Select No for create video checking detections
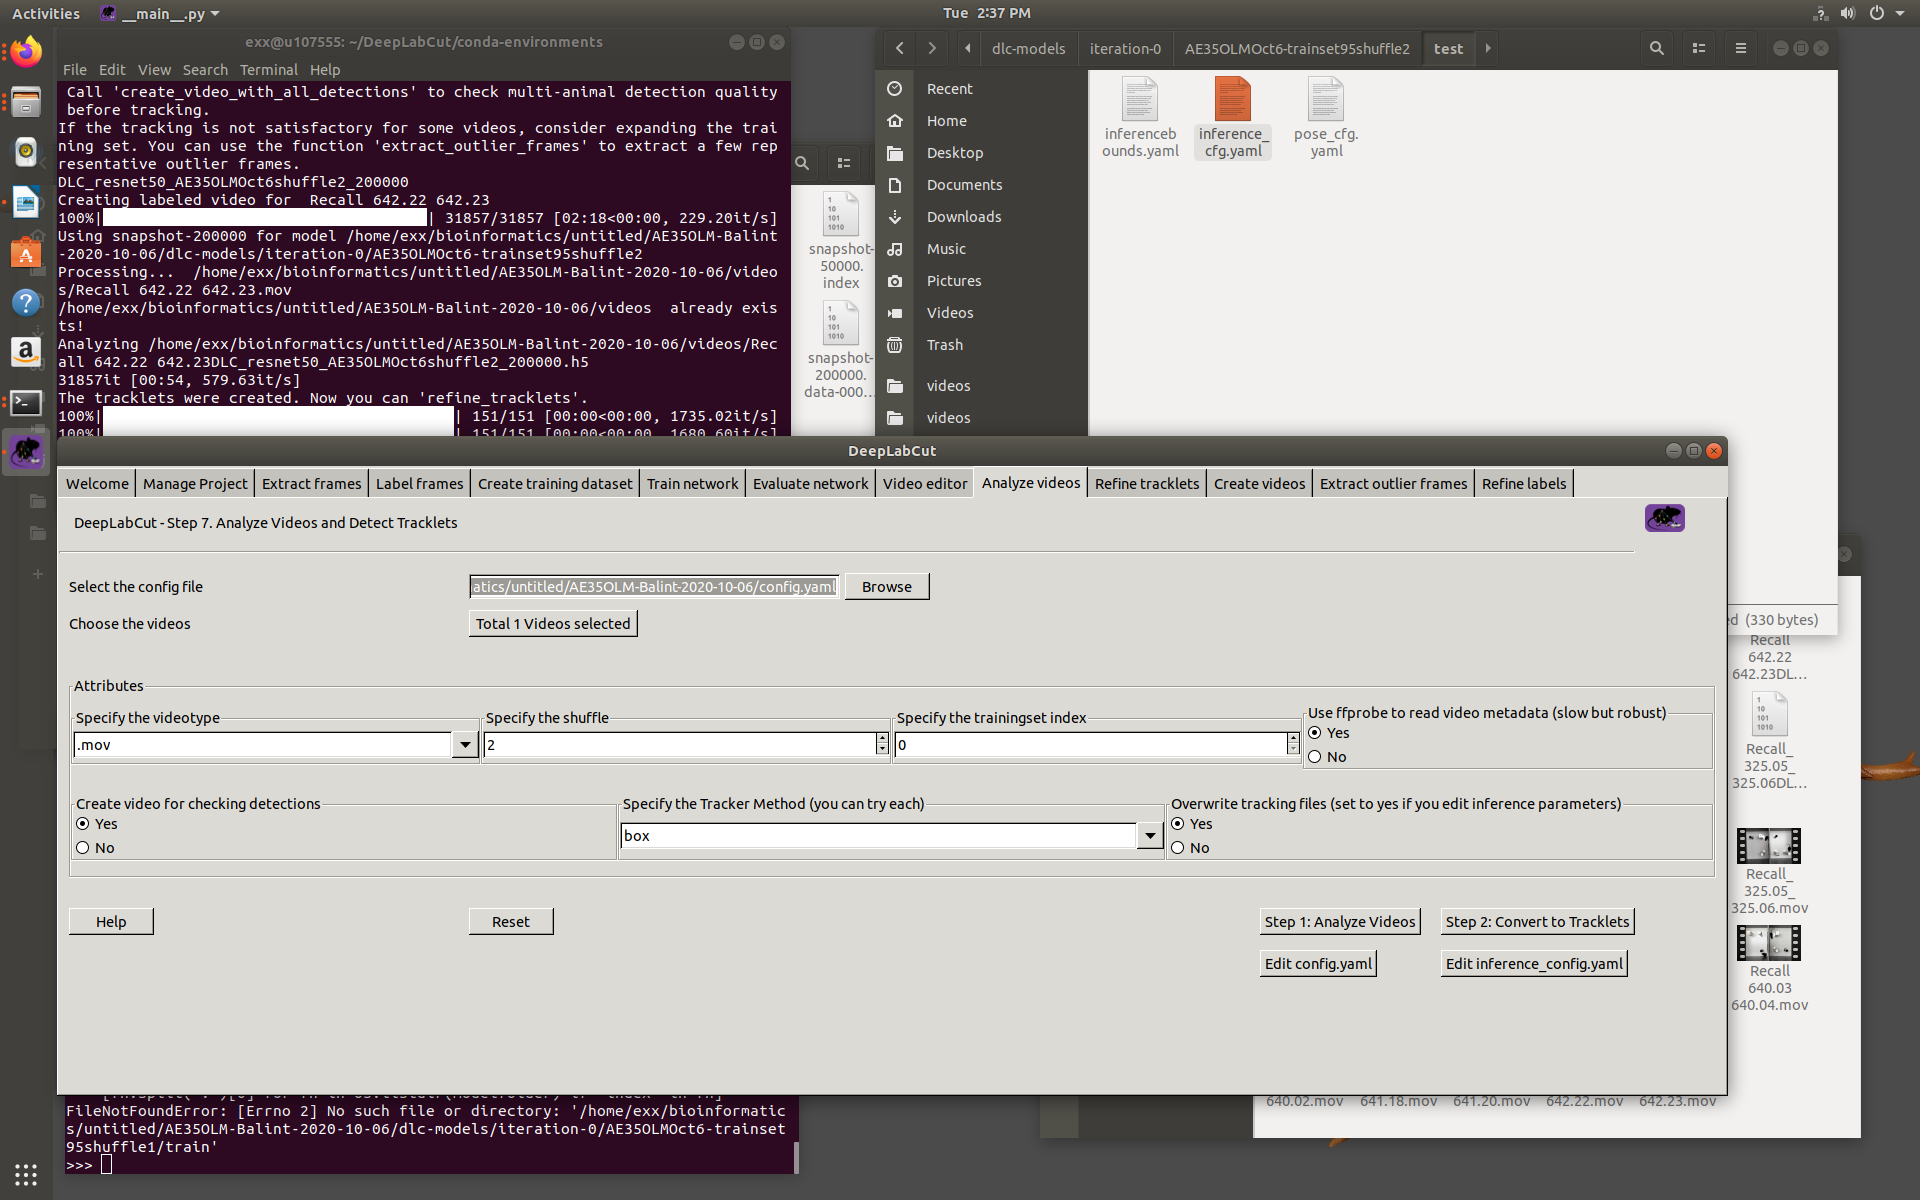 [83, 847]
